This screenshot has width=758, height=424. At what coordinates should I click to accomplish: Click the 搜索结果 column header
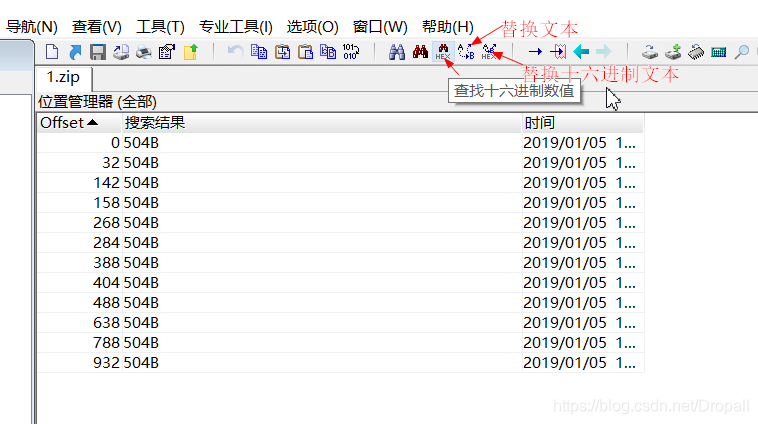322,123
